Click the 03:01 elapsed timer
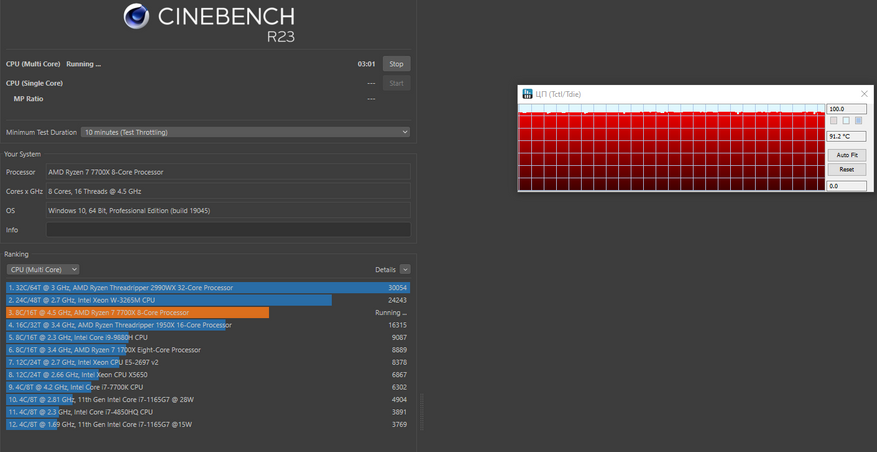 366,64
